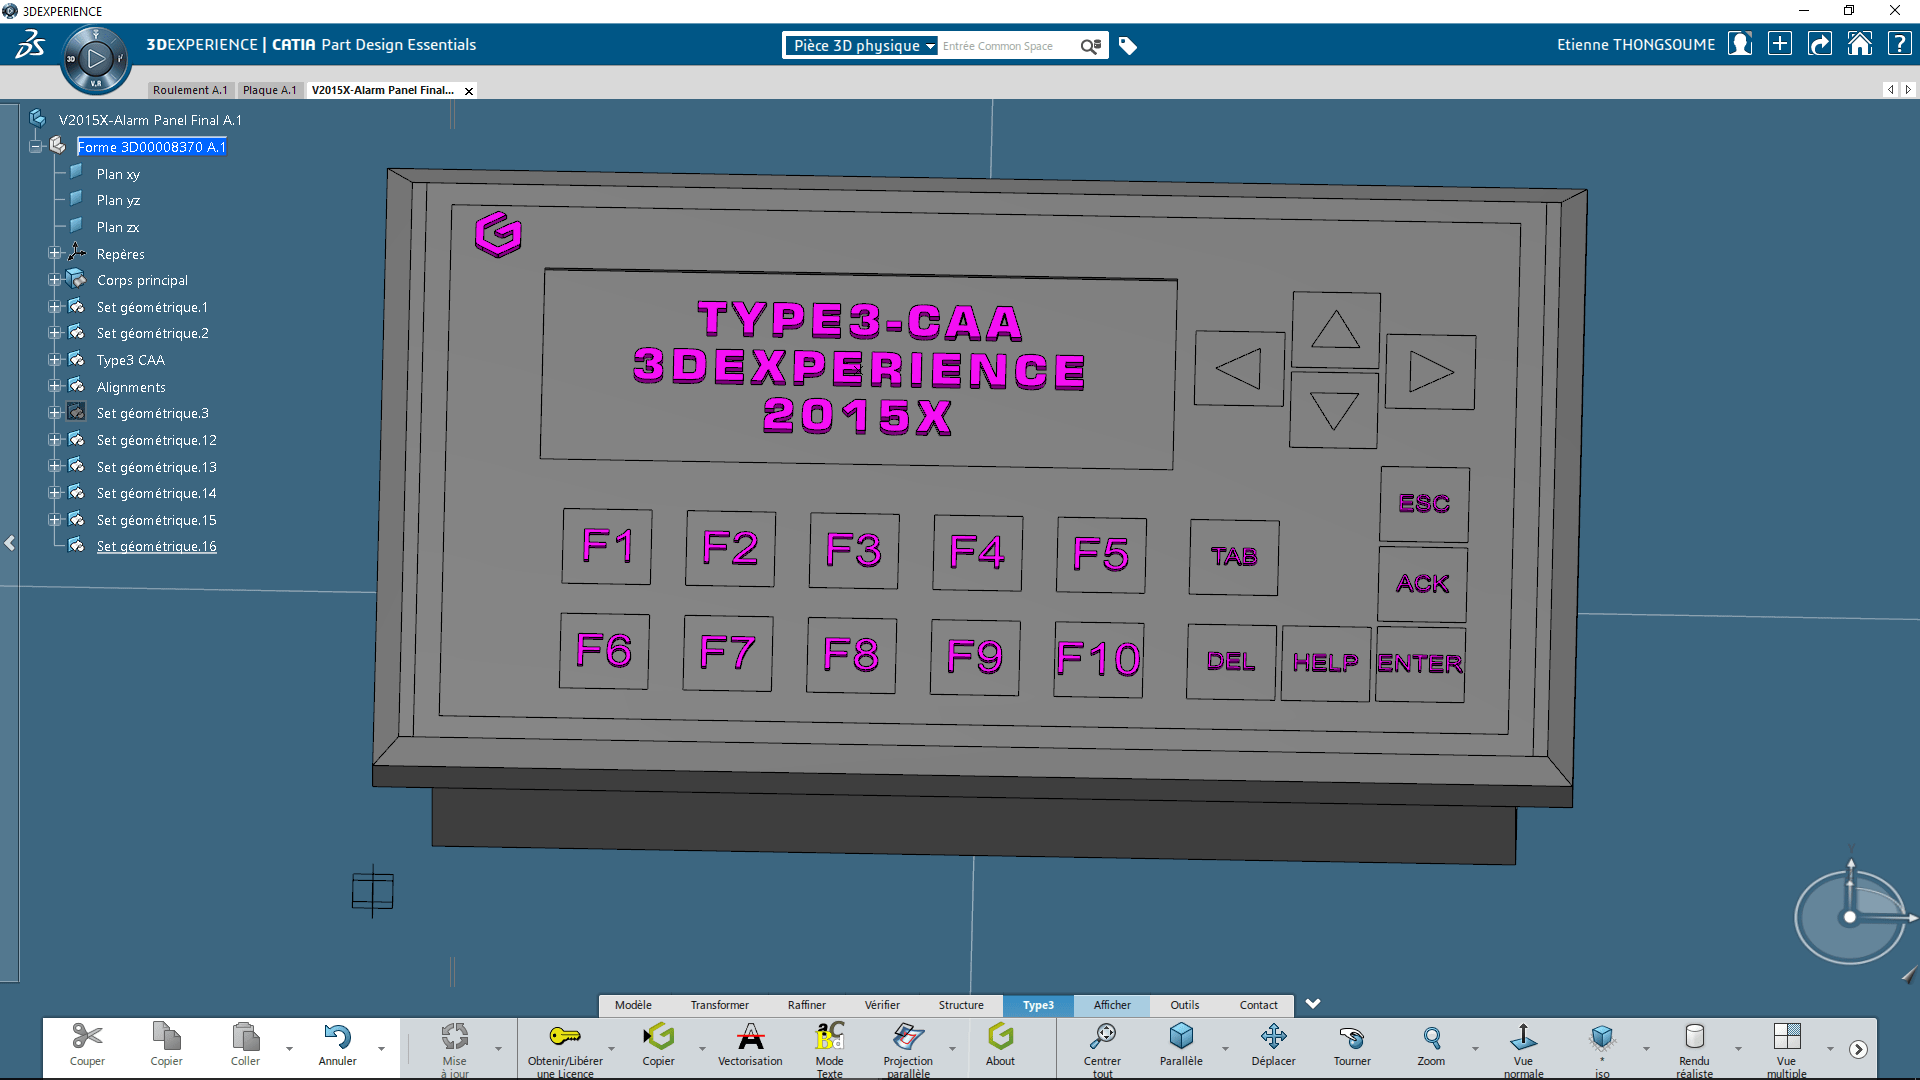
Task: Click Etienne THONGSOUME user name
Action: click(1636, 45)
